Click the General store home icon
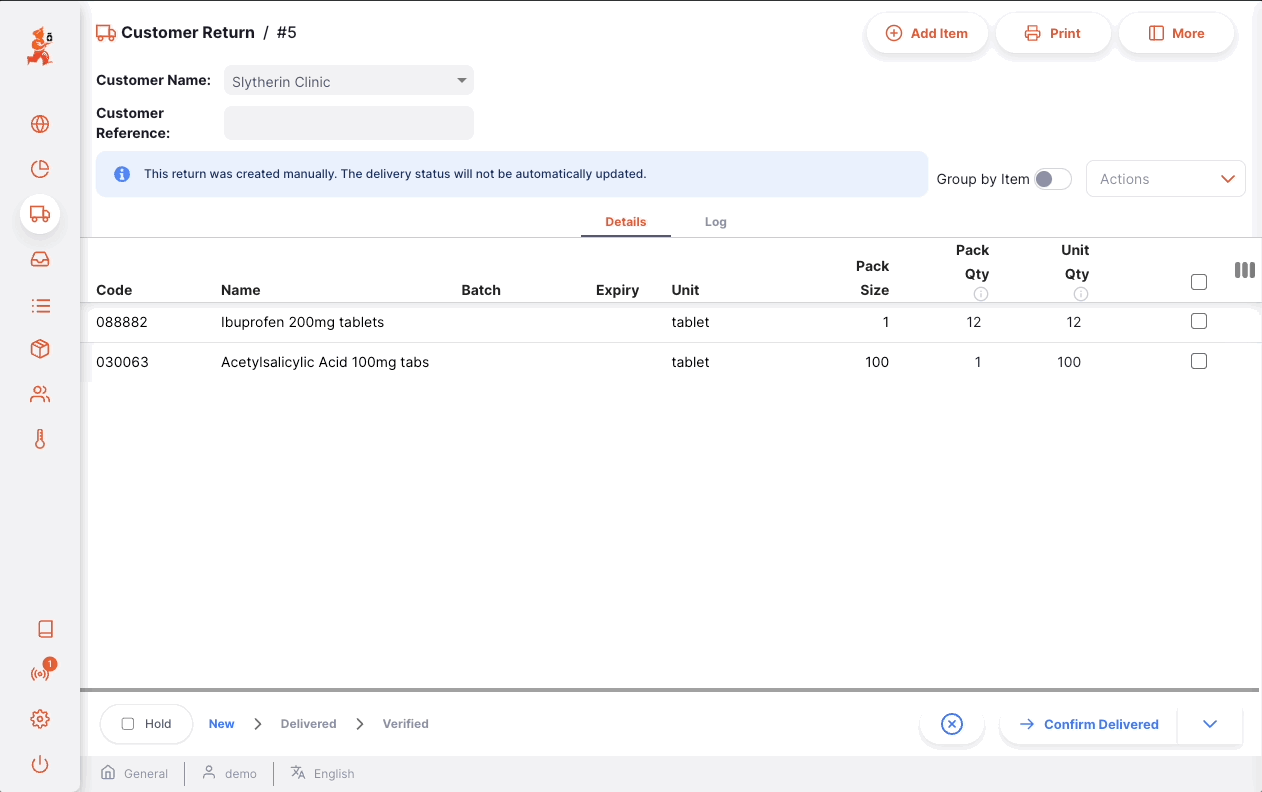This screenshot has height=792, width=1262. coord(108,773)
